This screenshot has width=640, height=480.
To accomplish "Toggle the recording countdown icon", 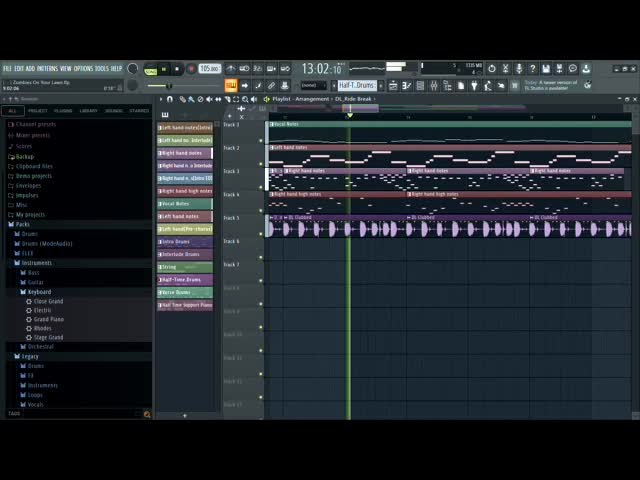I will coord(258,69).
